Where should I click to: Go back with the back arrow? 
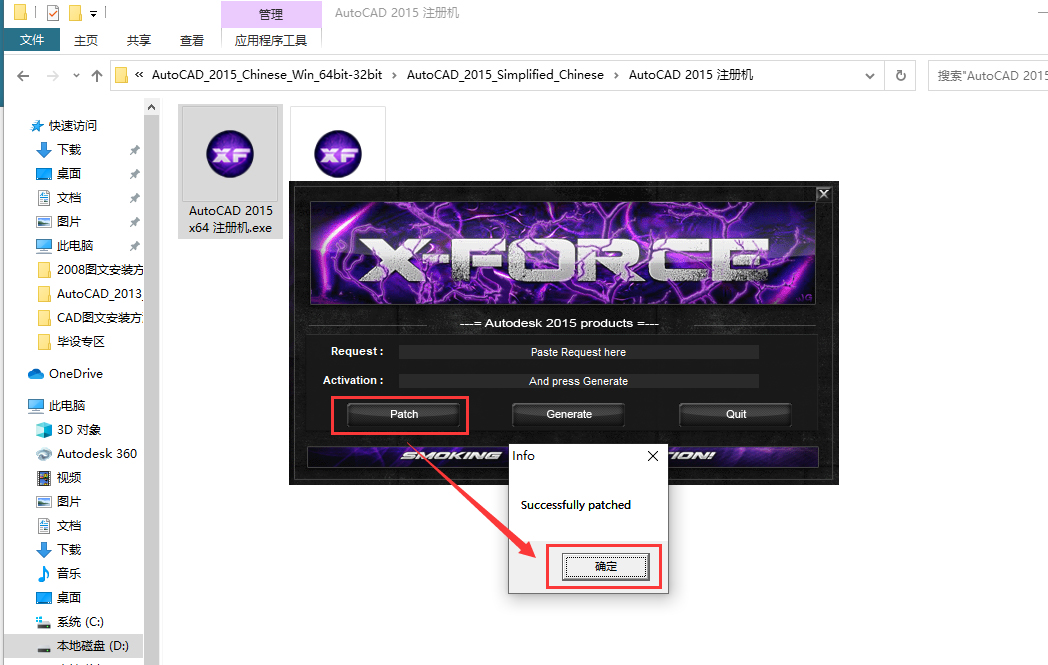coord(23,76)
